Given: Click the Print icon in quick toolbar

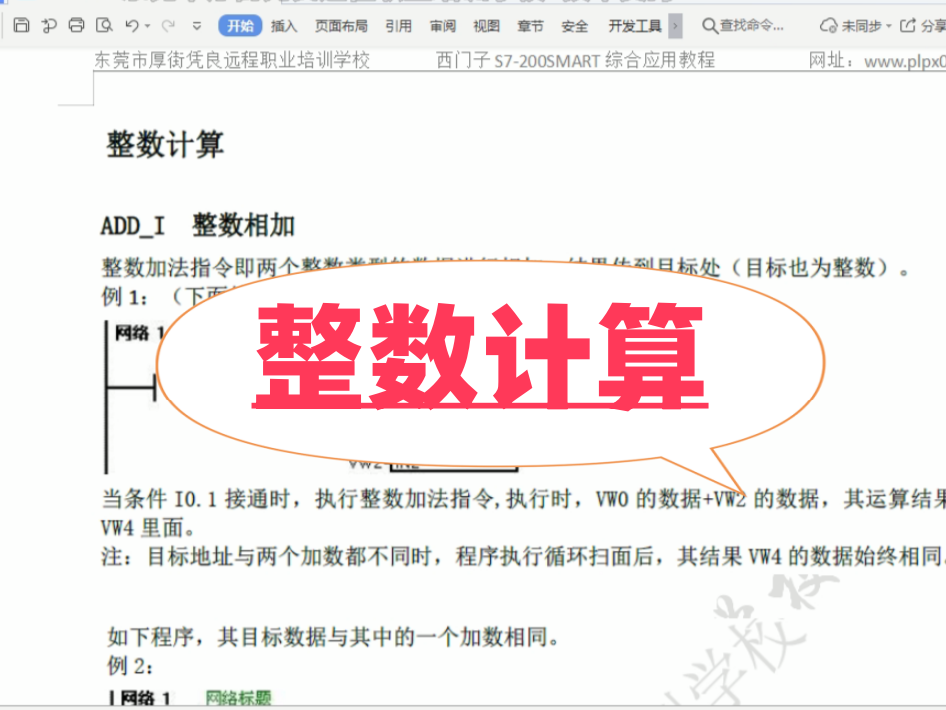Looking at the screenshot, I should 76,26.
